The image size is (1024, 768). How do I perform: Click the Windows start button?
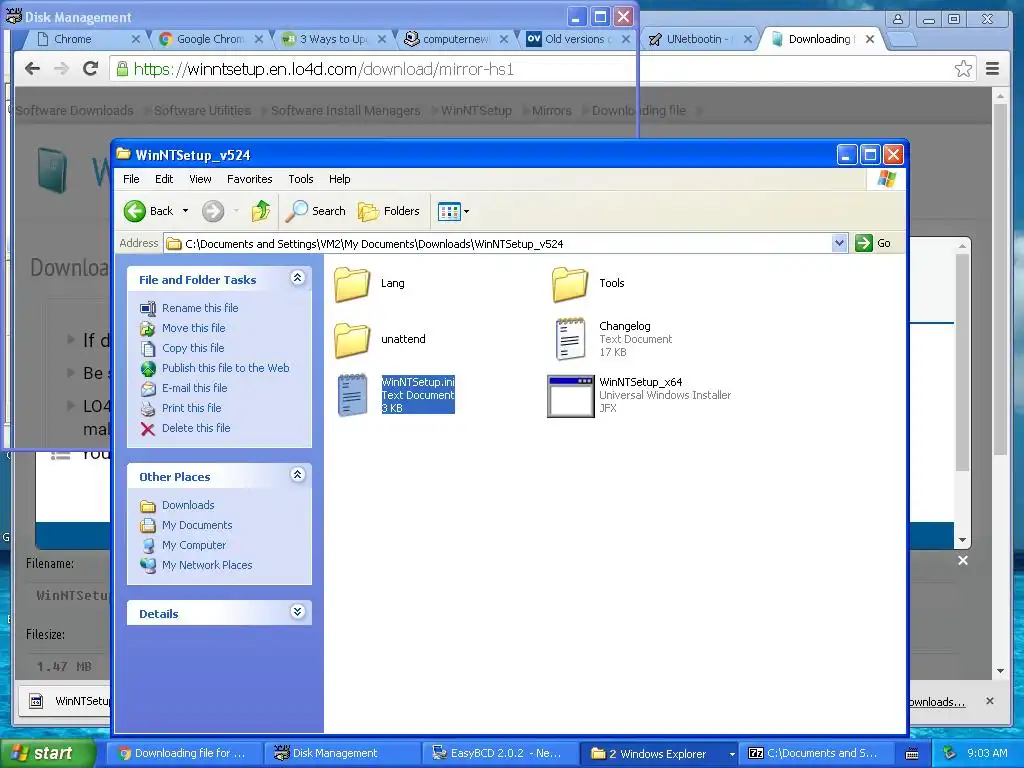48,753
